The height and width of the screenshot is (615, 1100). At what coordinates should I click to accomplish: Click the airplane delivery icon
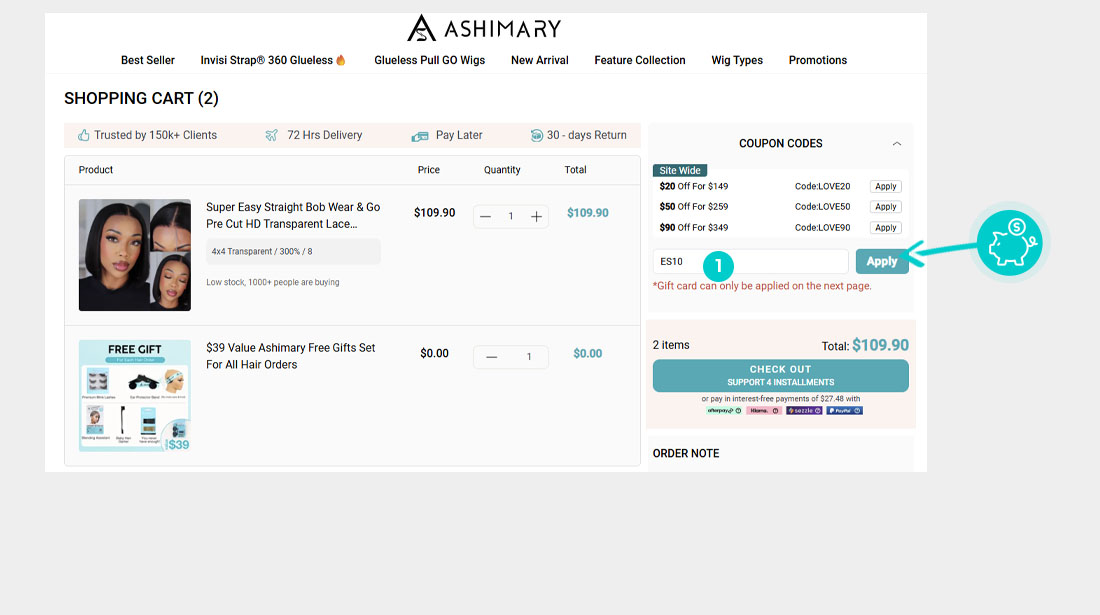coord(272,135)
